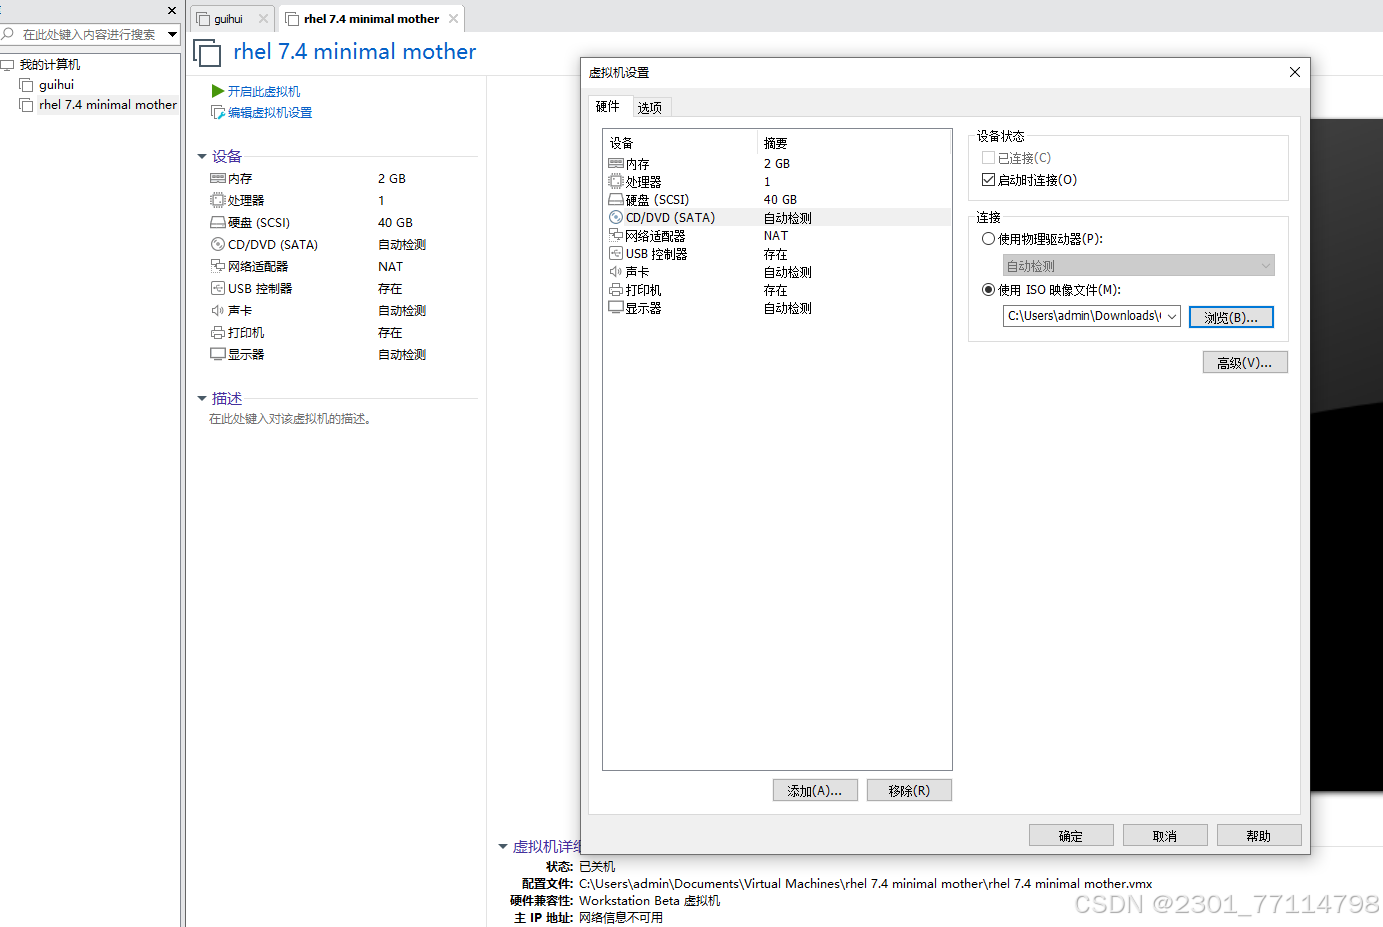Click the green power-on play icon
The image size is (1383, 927).
(x=218, y=91)
